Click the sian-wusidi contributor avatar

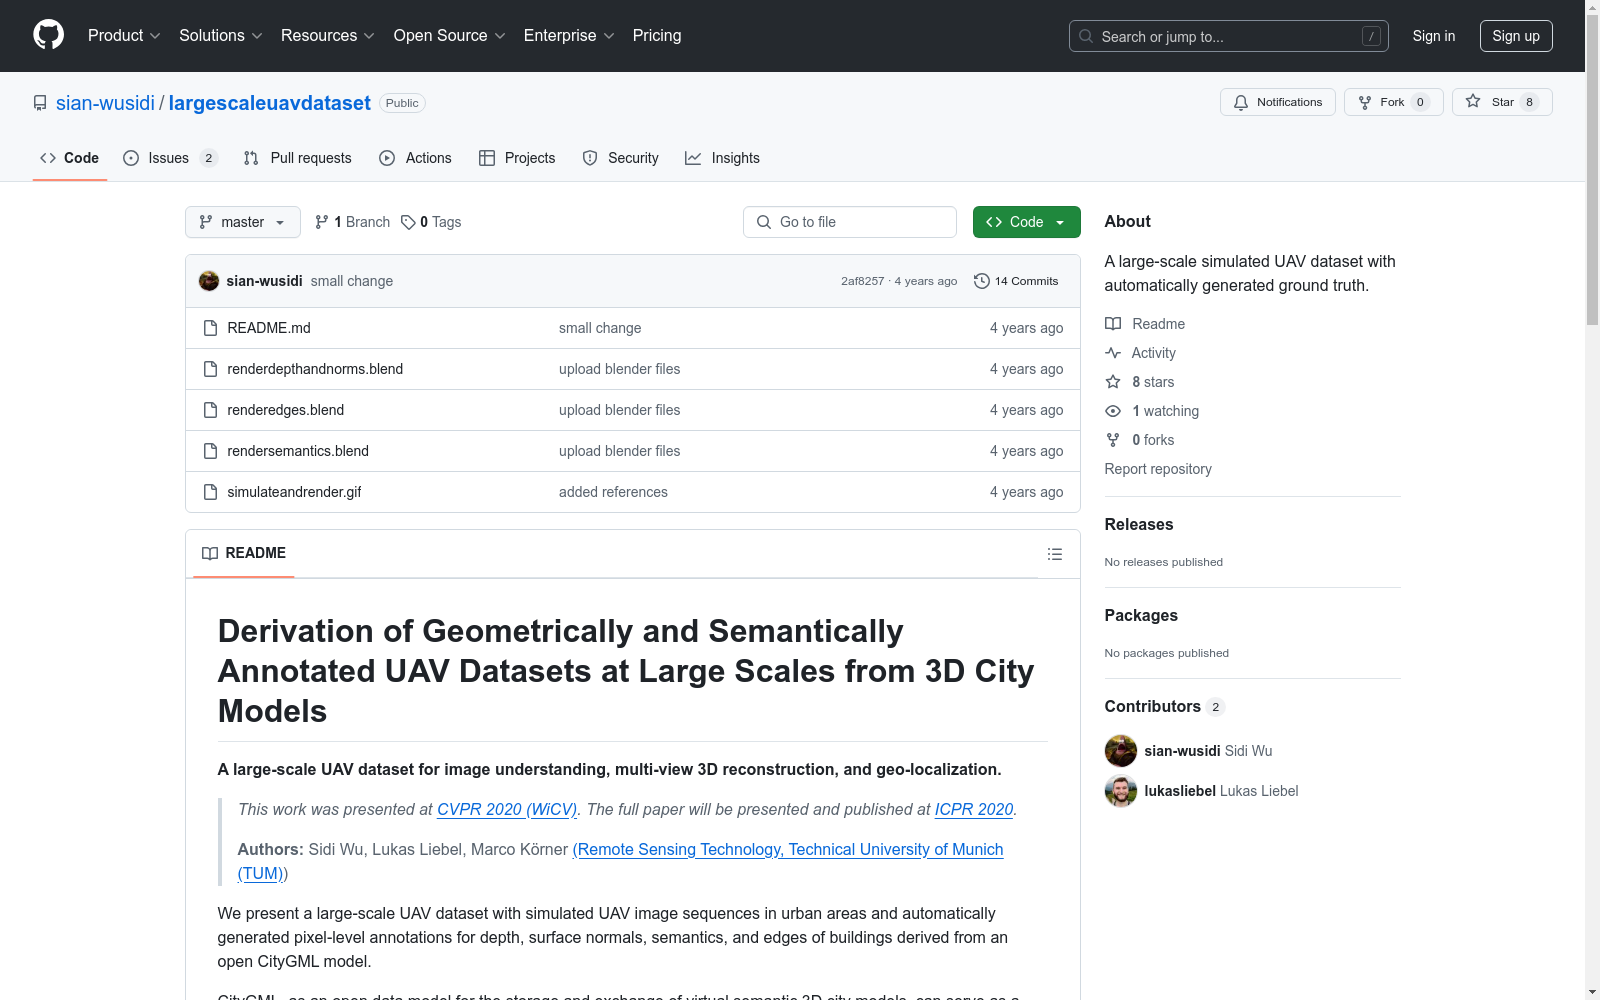pos(1121,751)
